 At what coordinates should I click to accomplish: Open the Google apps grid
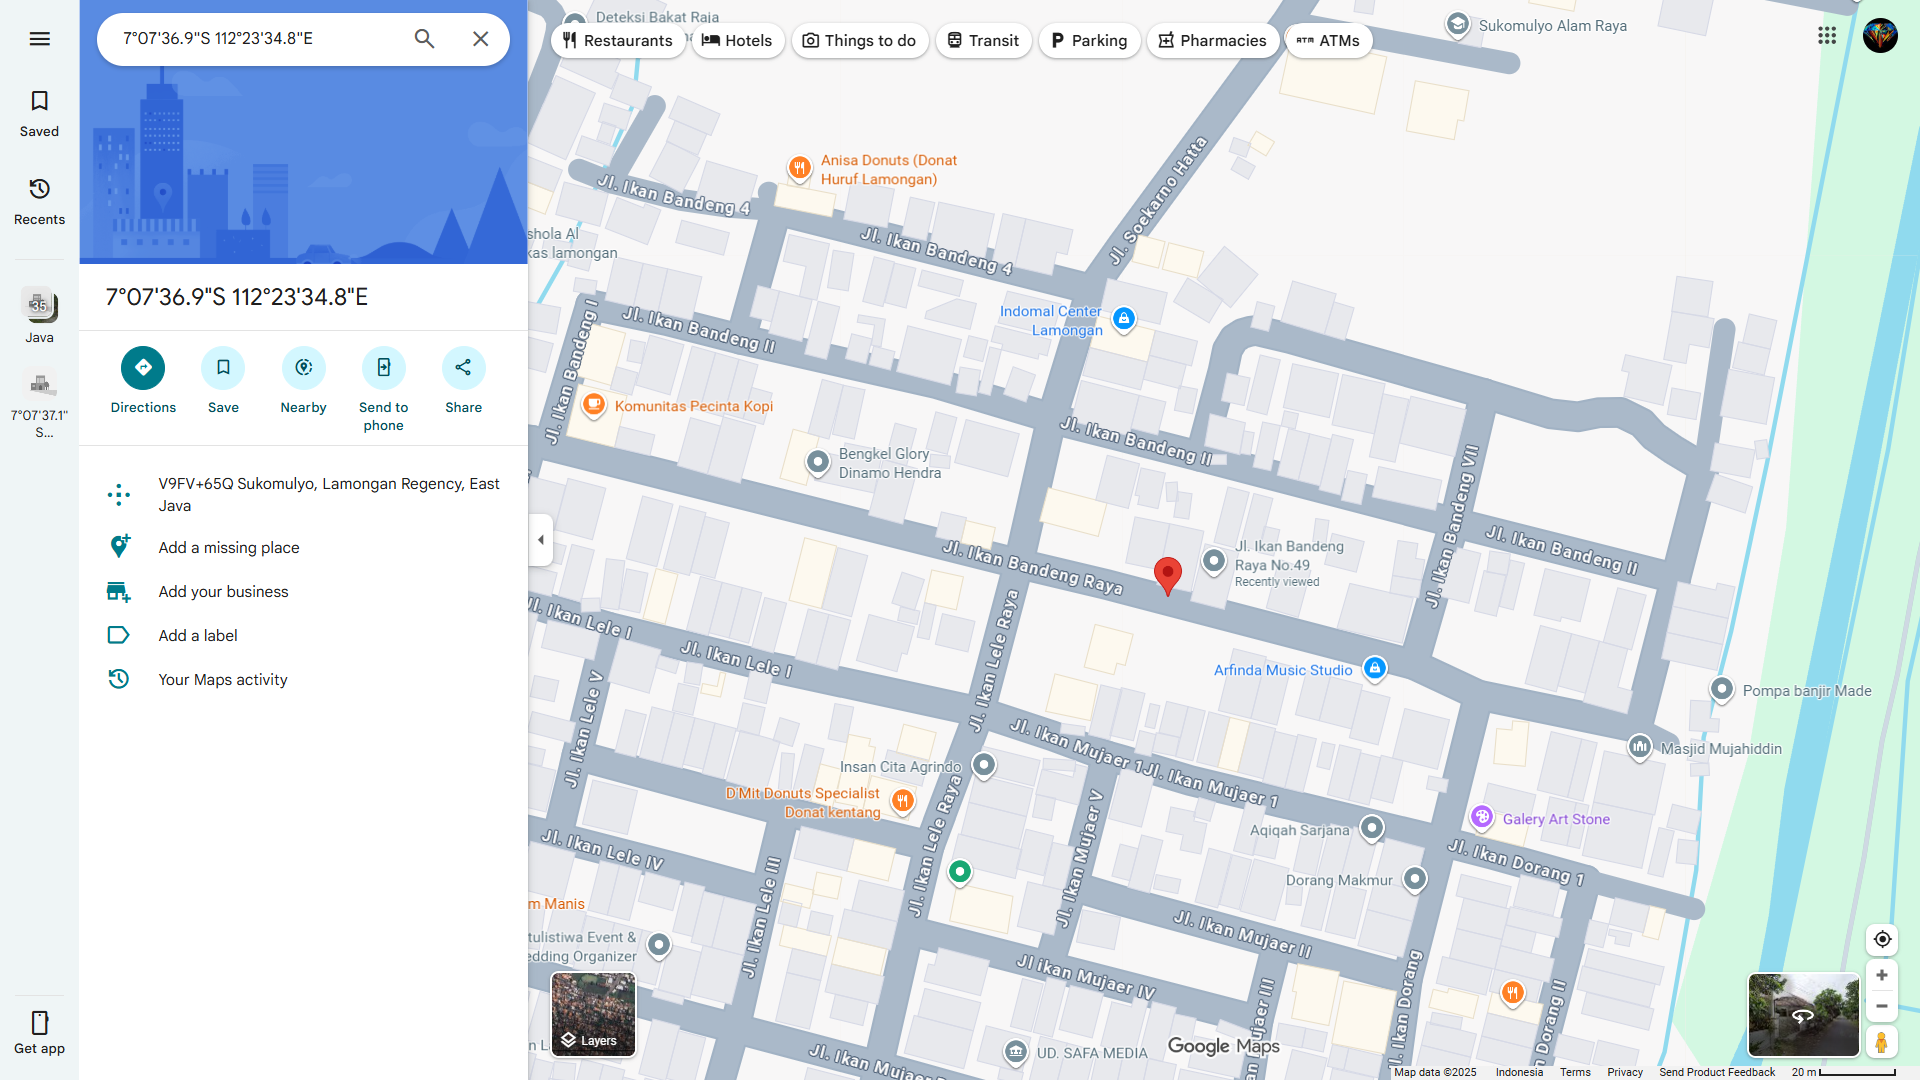coord(1827,36)
